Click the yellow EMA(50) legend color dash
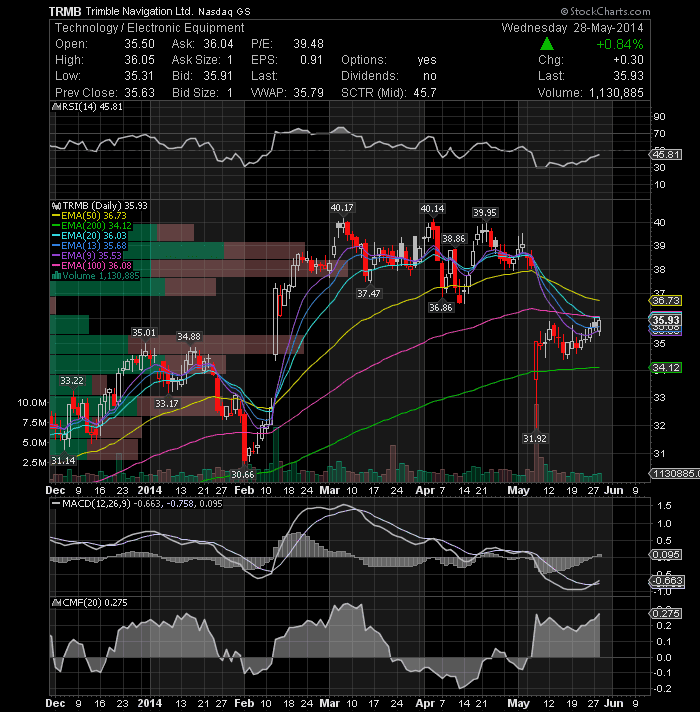Viewport: 700px width, 712px height. pos(56,216)
